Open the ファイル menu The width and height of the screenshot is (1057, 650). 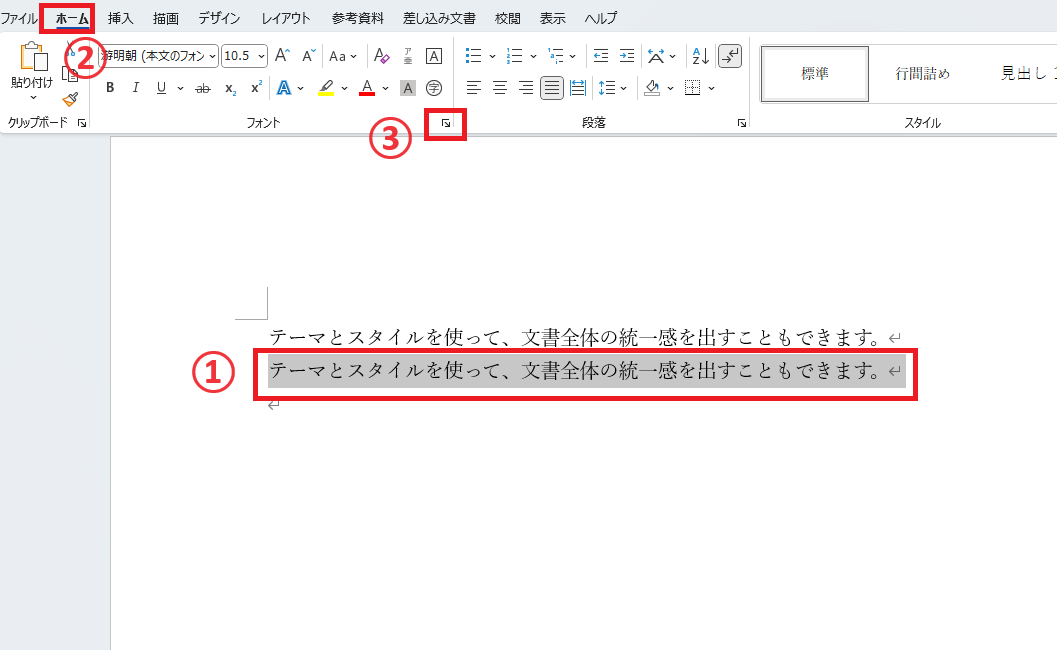point(19,18)
